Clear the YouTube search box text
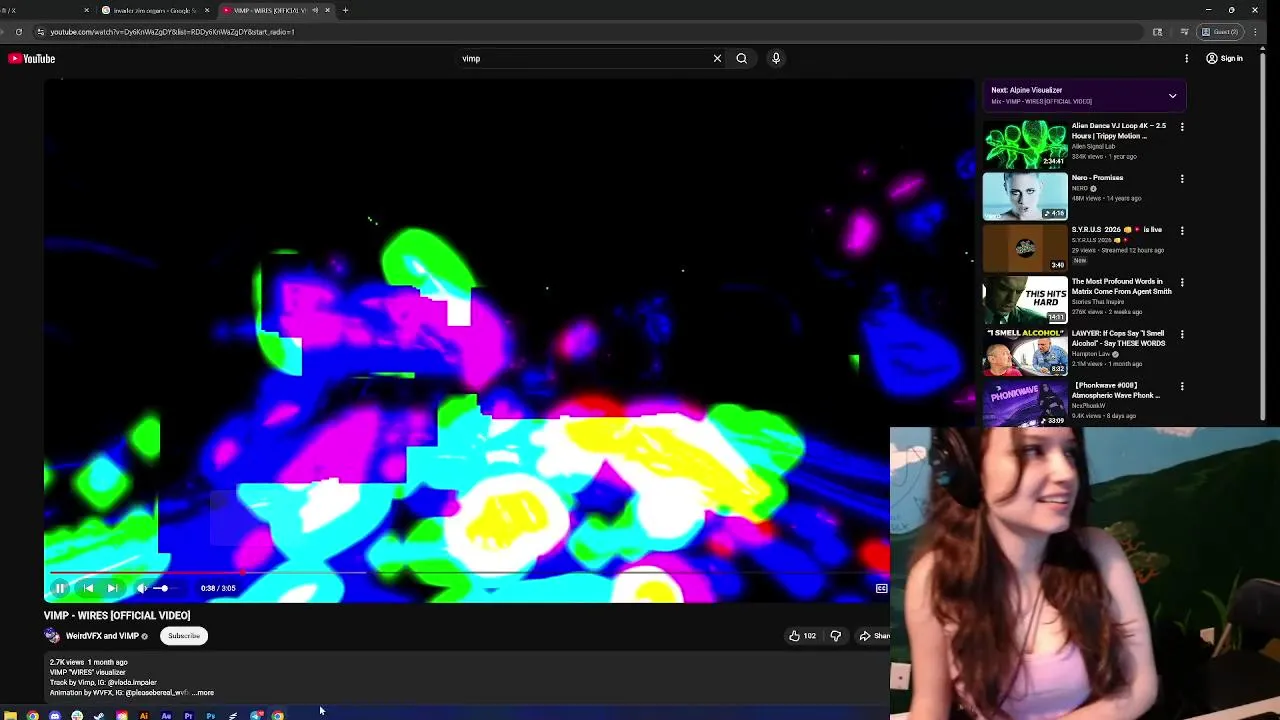The image size is (1280, 720). point(717,58)
